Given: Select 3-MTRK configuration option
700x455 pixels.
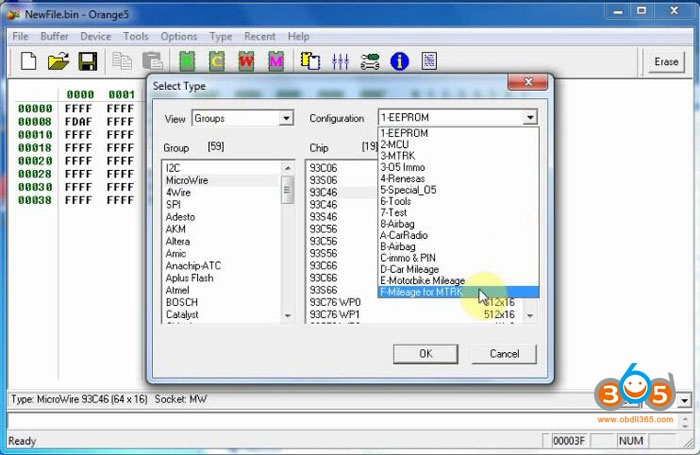Looking at the screenshot, I should pyautogui.click(x=458, y=156).
